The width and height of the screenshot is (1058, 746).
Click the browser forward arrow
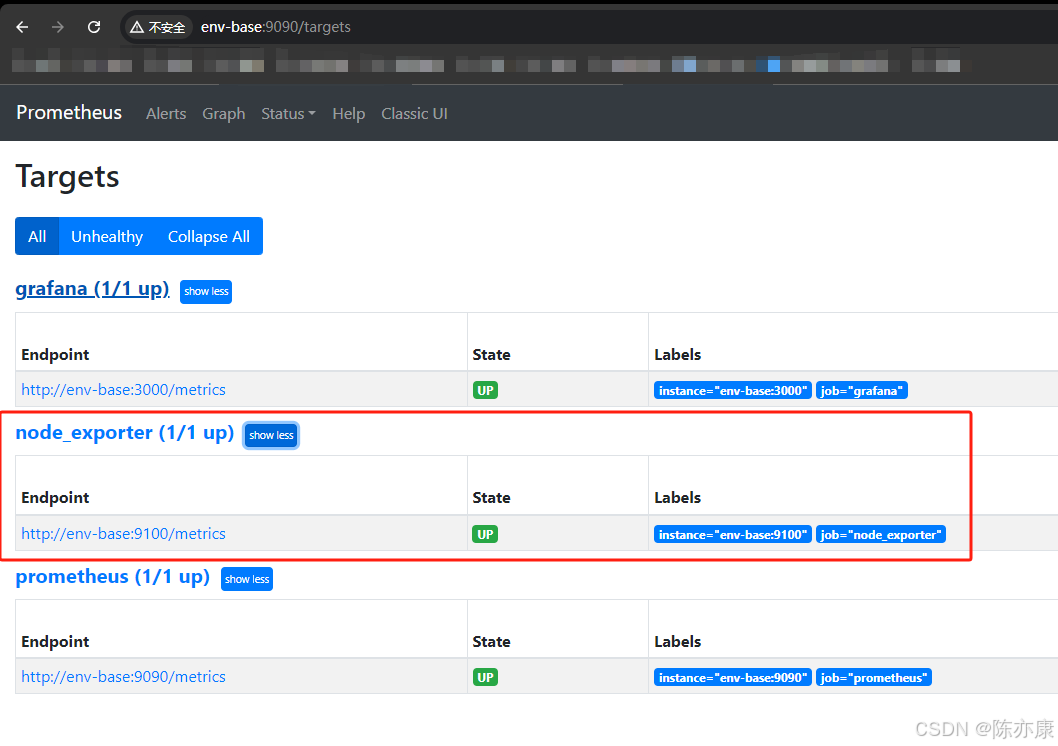coord(58,27)
